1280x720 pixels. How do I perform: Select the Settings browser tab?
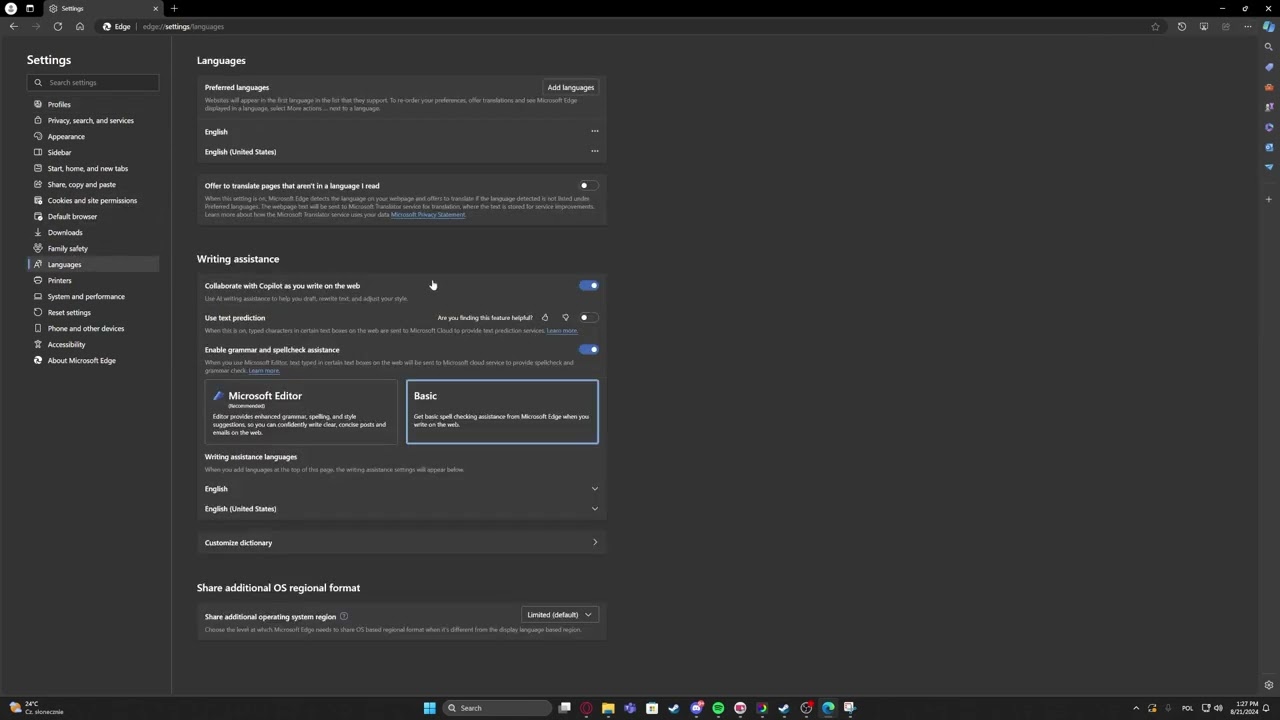tap(103, 8)
